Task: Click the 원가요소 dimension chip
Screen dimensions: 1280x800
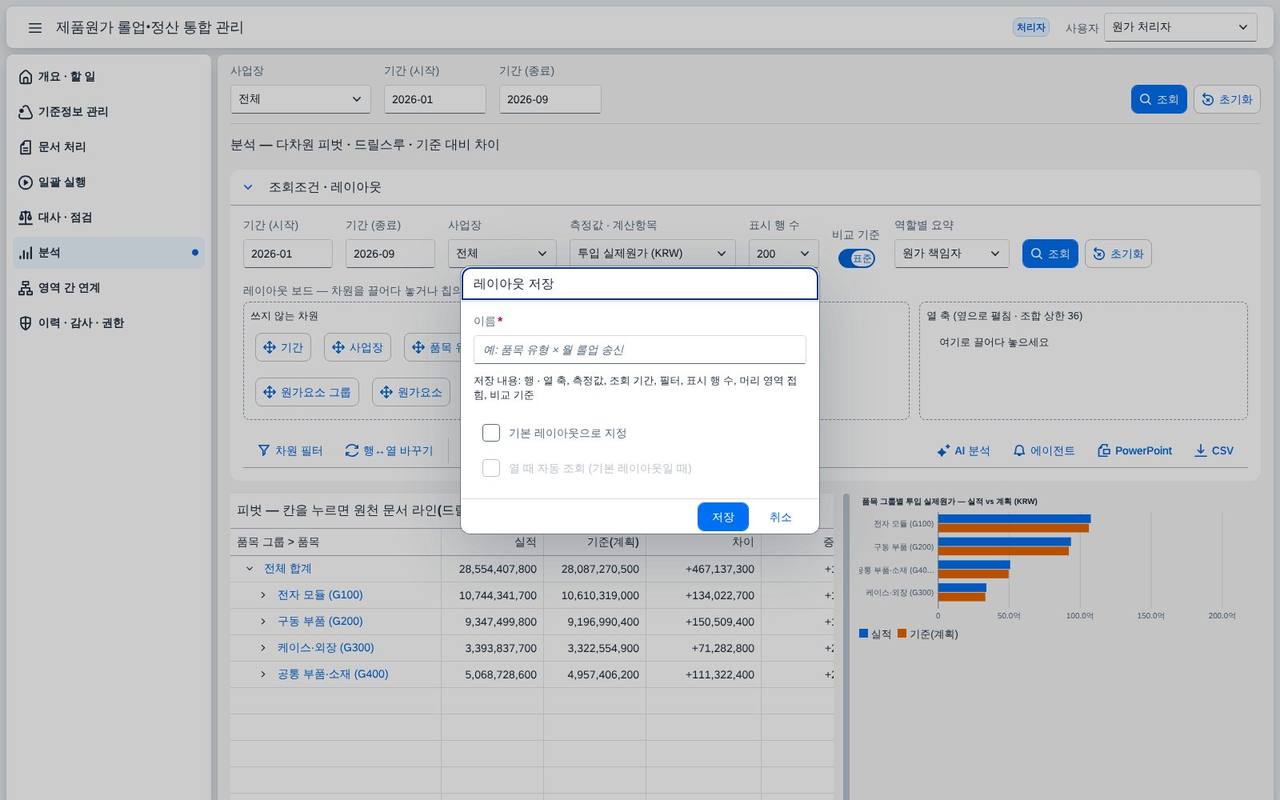Action: point(411,392)
